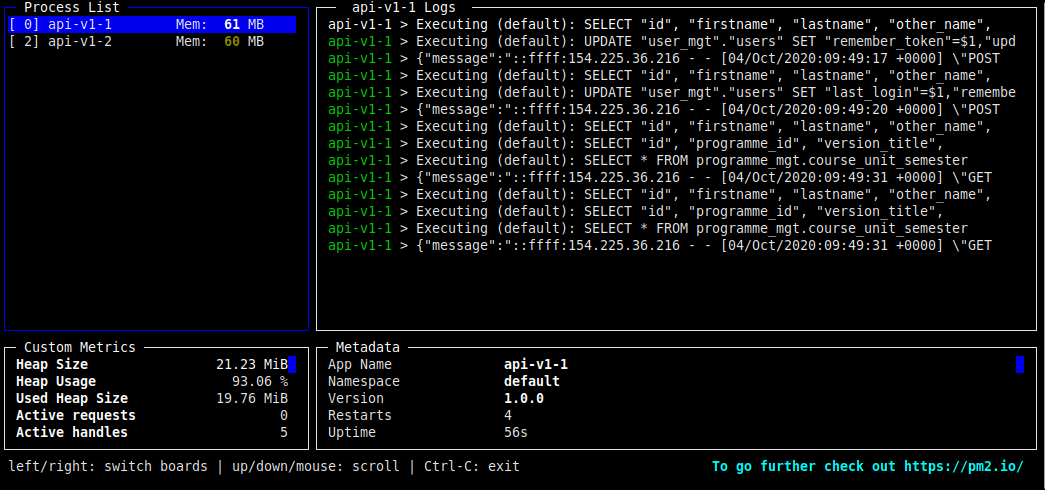Click the Process List panel title
1045x490 pixels.
click(72, 8)
